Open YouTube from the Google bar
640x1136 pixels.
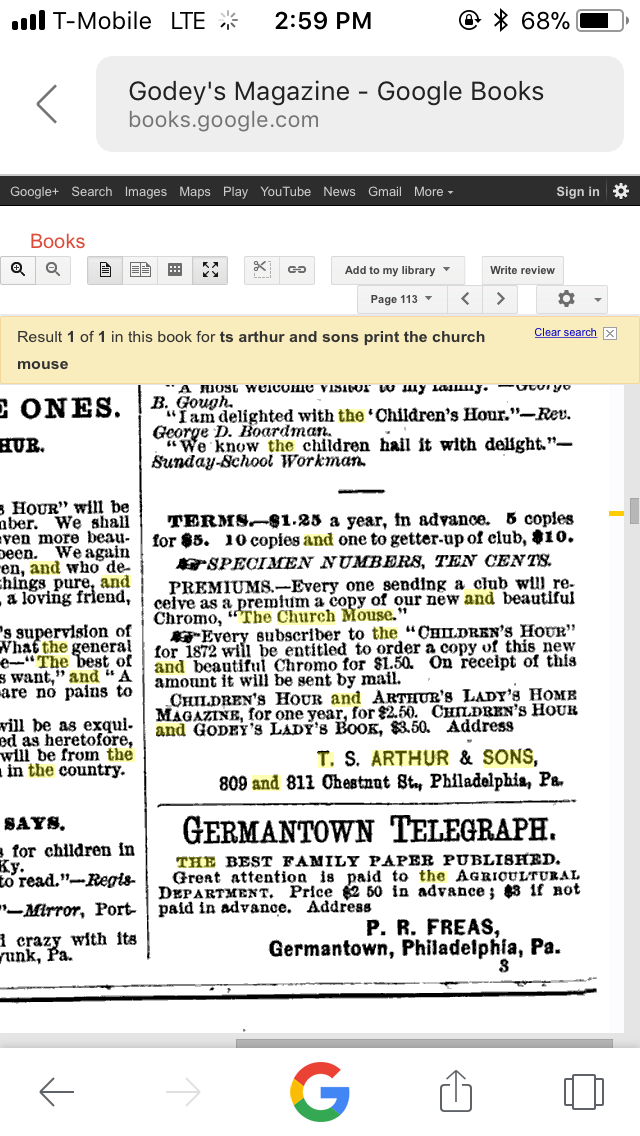(286, 192)
